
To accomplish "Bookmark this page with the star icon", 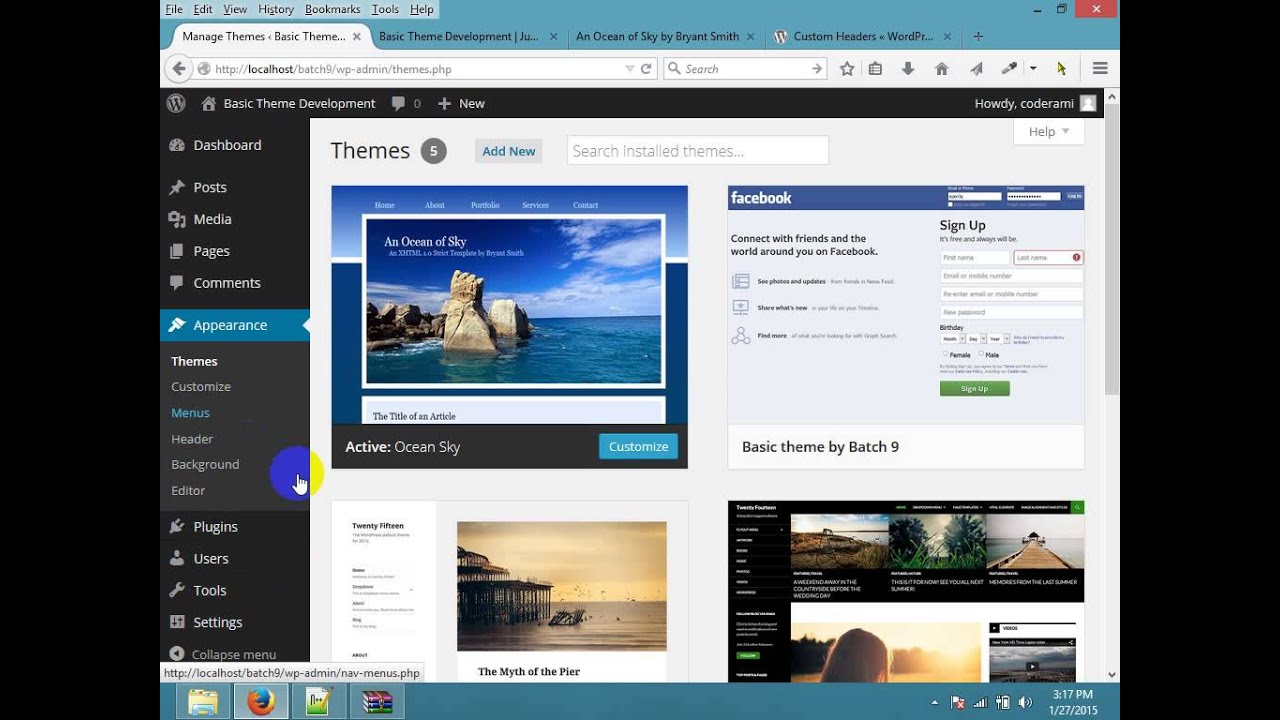I will (847, 69).
